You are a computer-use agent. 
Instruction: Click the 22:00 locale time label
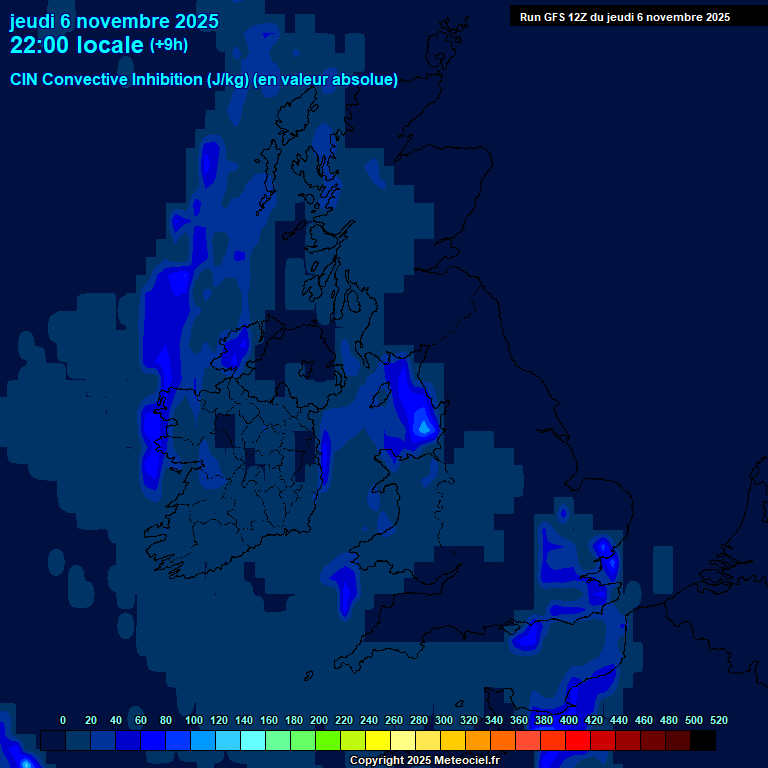(x=76, y=45)
